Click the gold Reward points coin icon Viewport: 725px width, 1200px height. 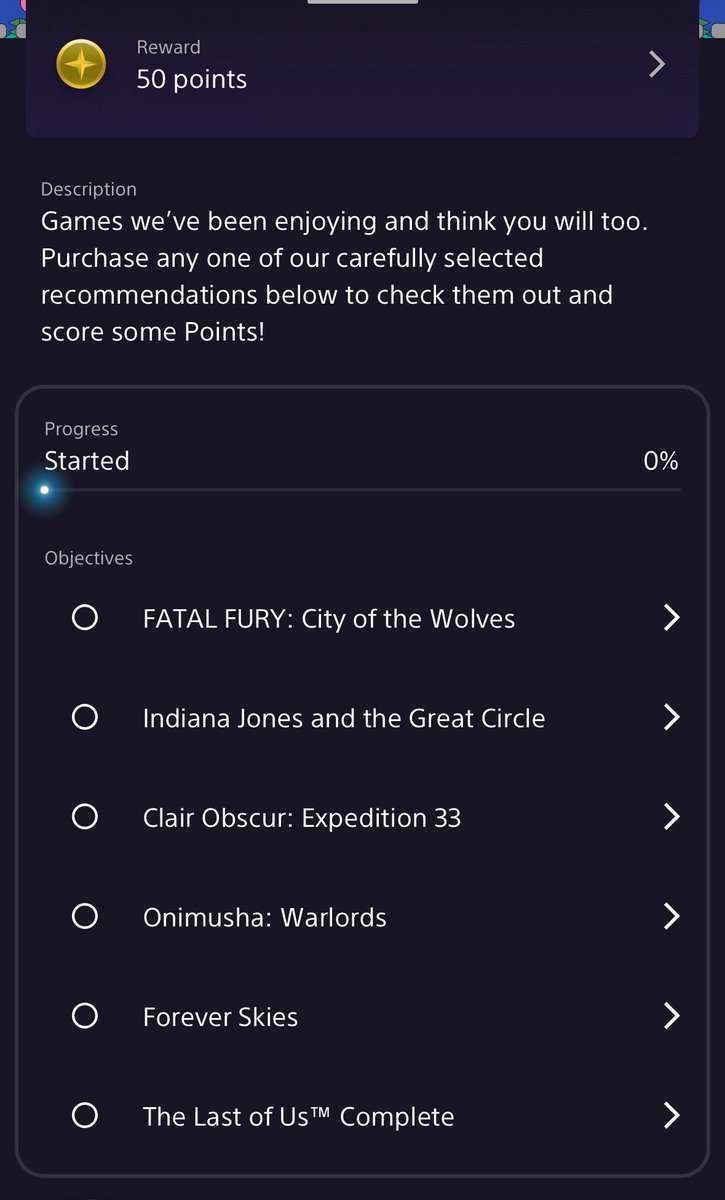[81, 64]
